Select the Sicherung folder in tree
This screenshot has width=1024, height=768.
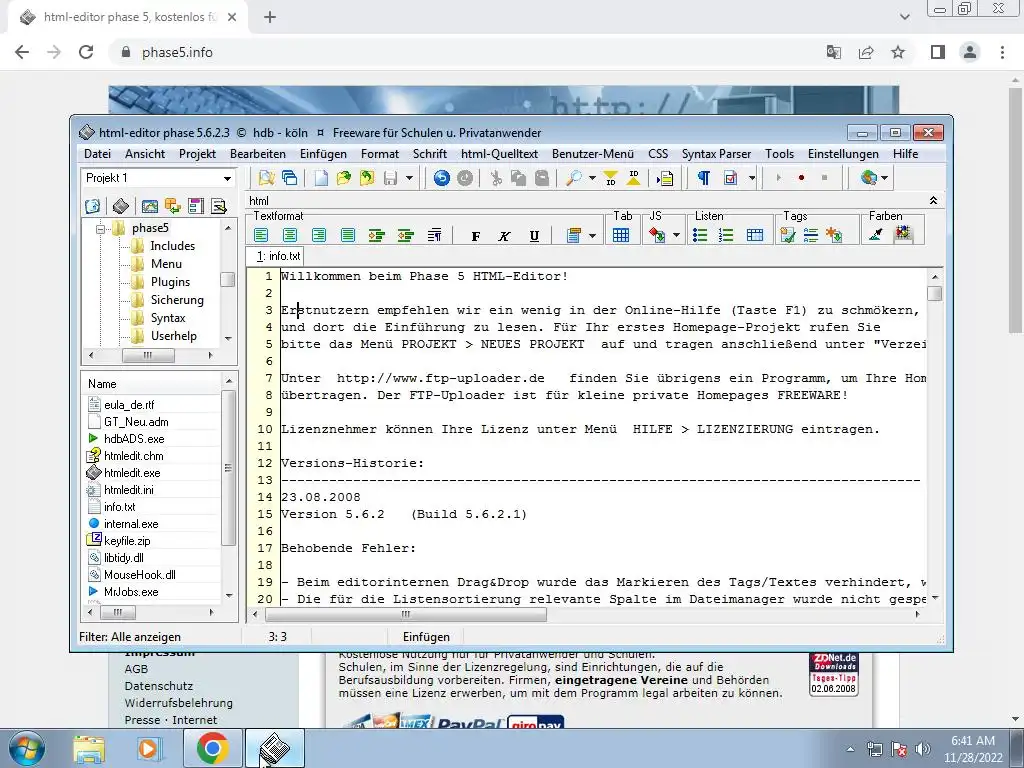[x=177, y=300]
